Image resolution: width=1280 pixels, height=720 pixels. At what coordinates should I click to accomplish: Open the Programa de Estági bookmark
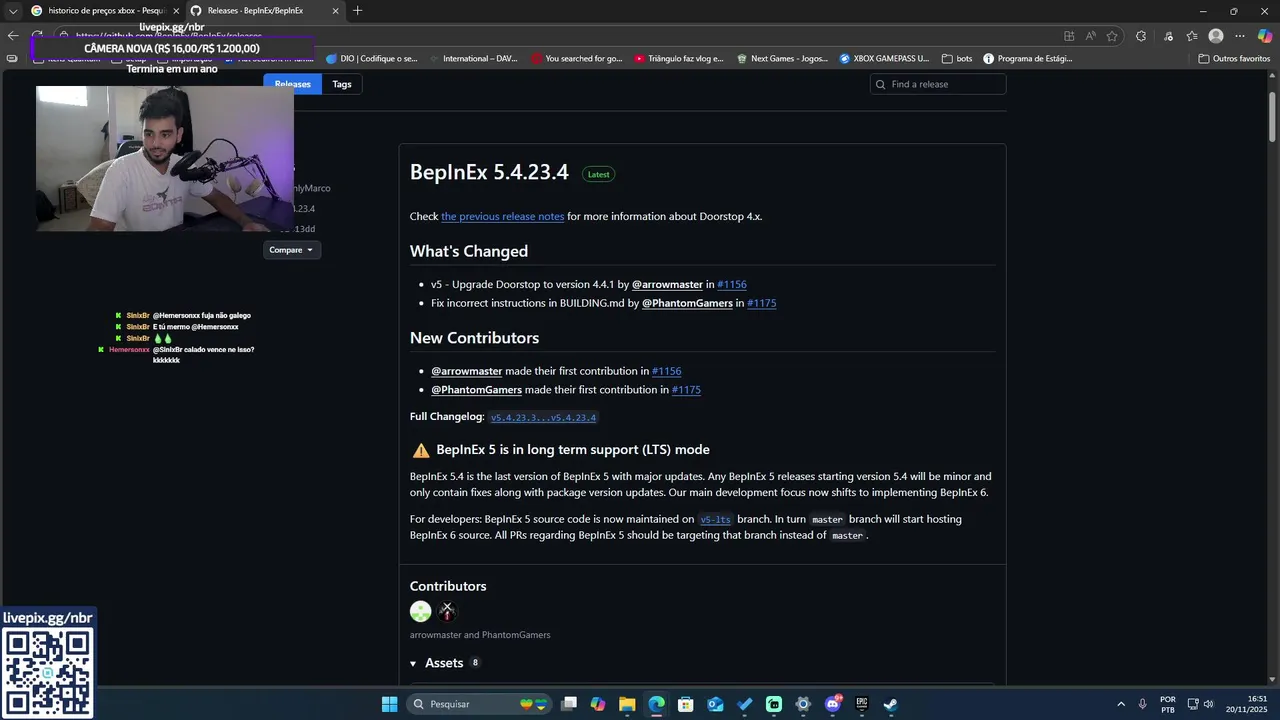coord(1028,58)
